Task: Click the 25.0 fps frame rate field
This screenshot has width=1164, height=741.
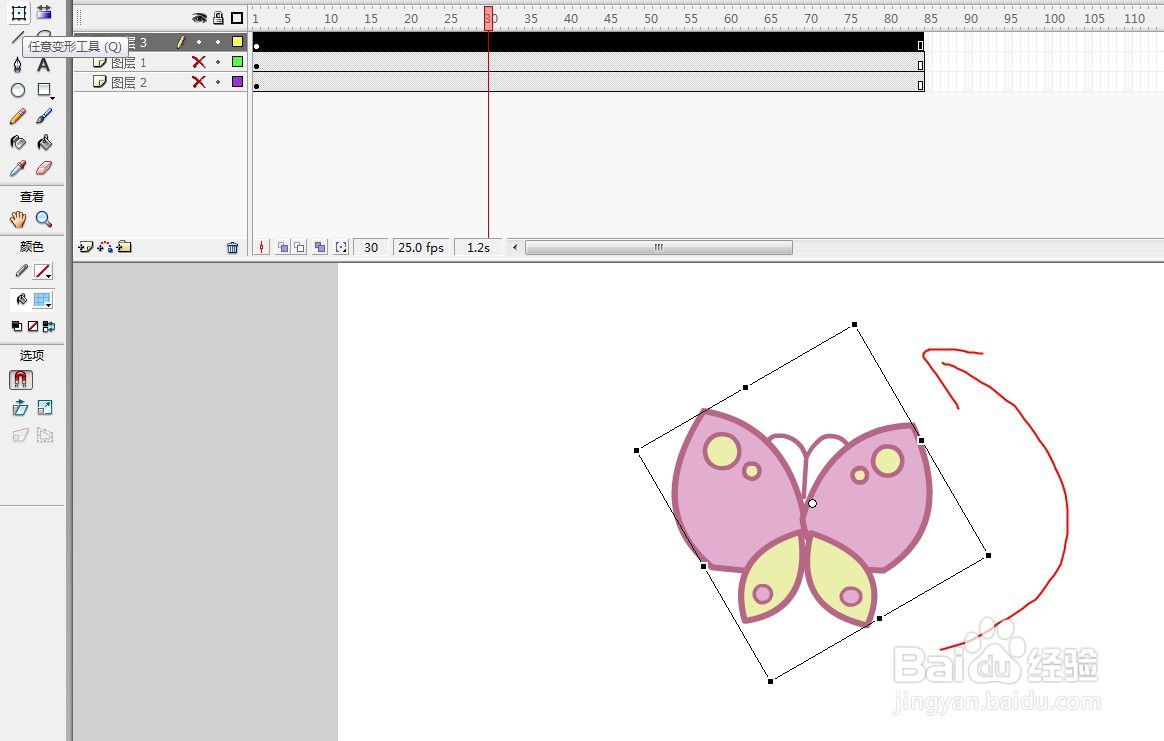Action: (x=421, y=247)
